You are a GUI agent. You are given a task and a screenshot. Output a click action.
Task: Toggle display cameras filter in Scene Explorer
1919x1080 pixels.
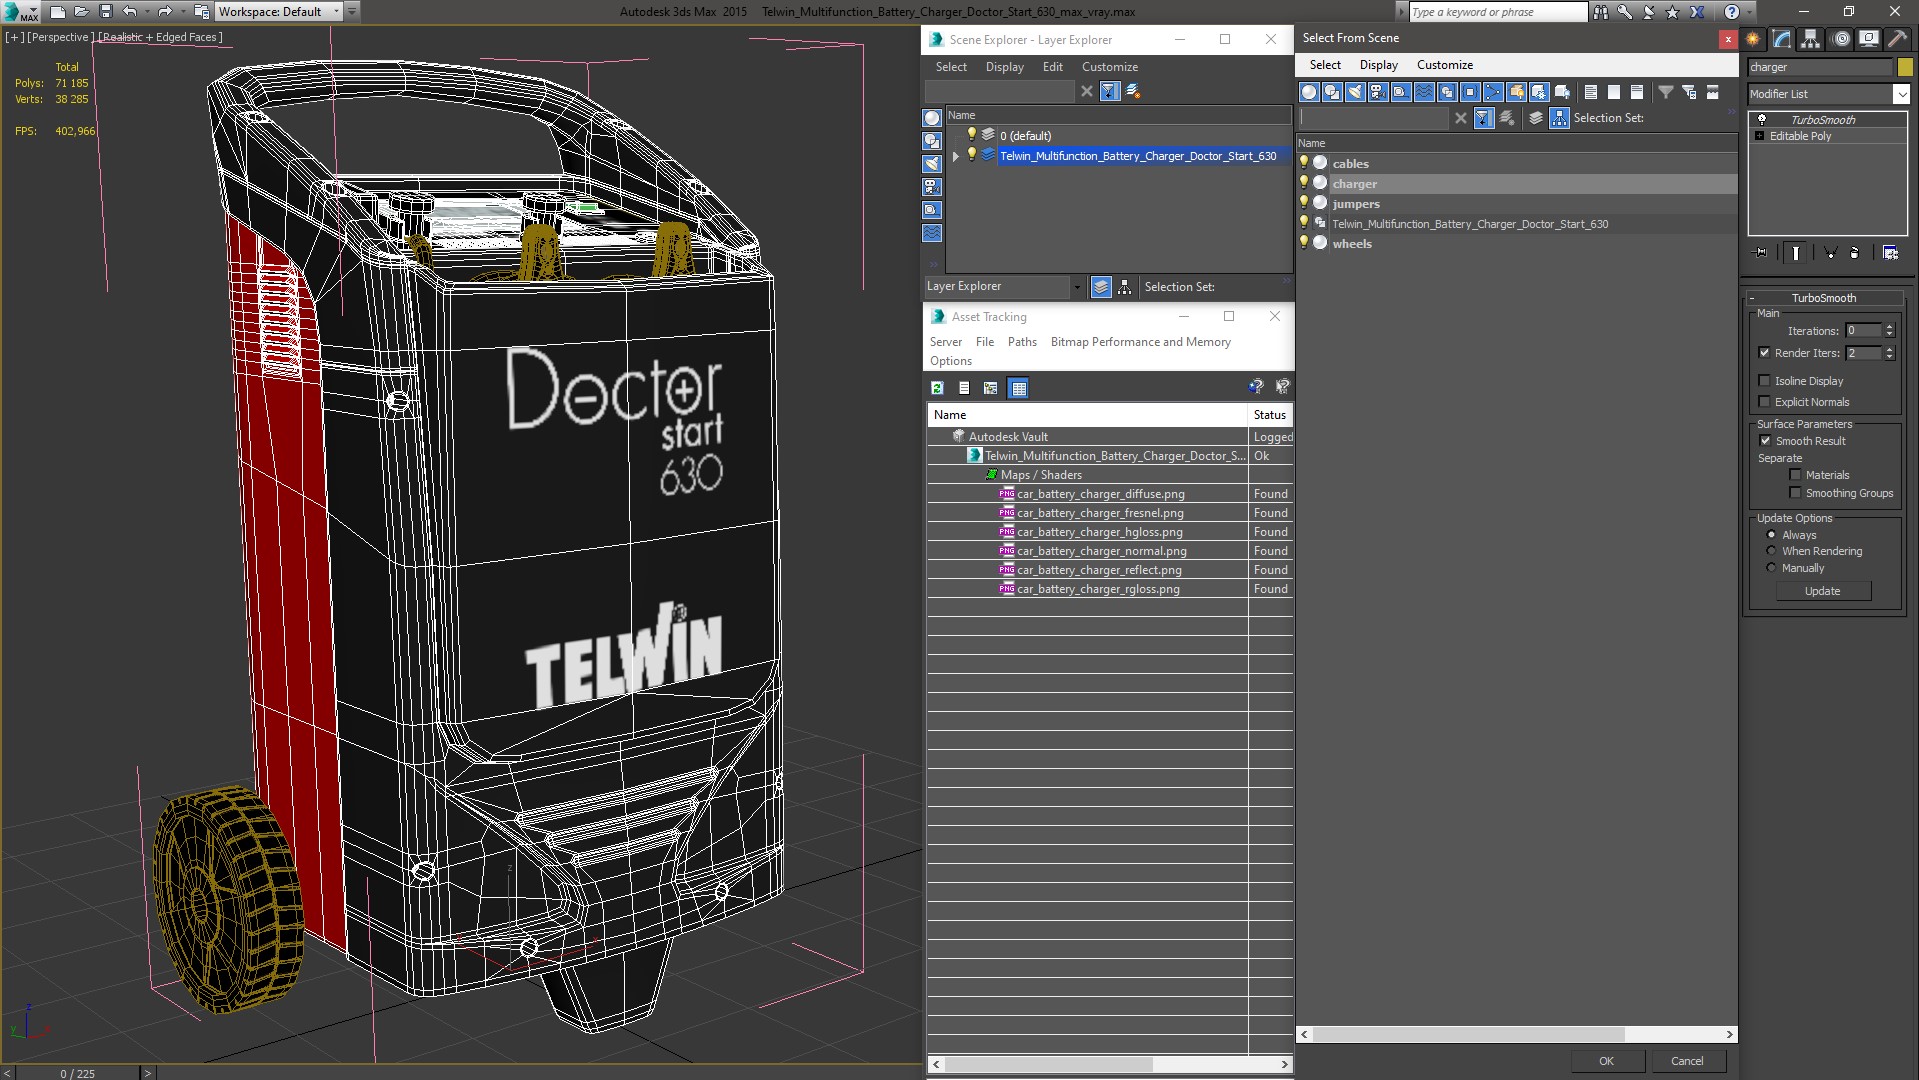(x=932, y=187)
